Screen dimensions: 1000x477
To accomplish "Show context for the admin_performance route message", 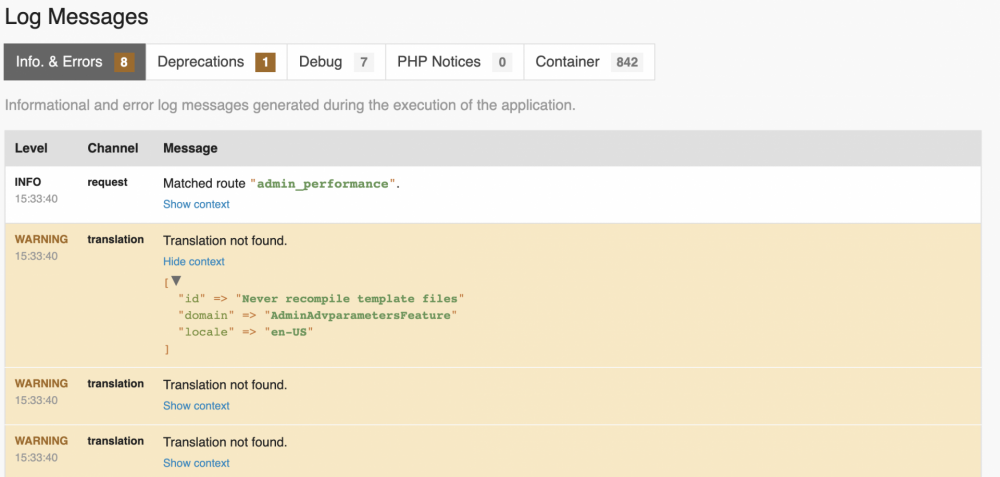I will 196,204.
